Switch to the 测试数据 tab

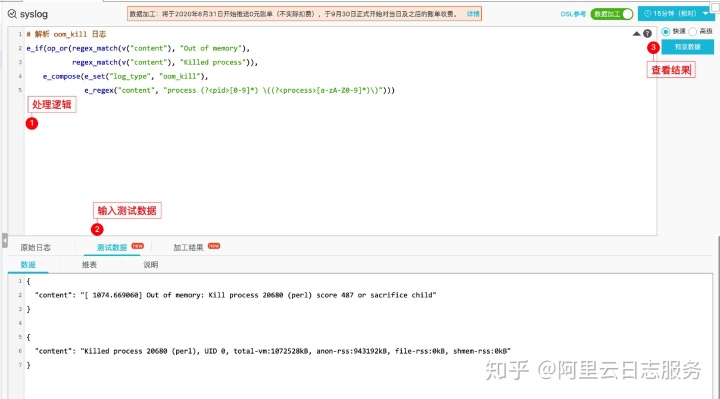(112, 247)
